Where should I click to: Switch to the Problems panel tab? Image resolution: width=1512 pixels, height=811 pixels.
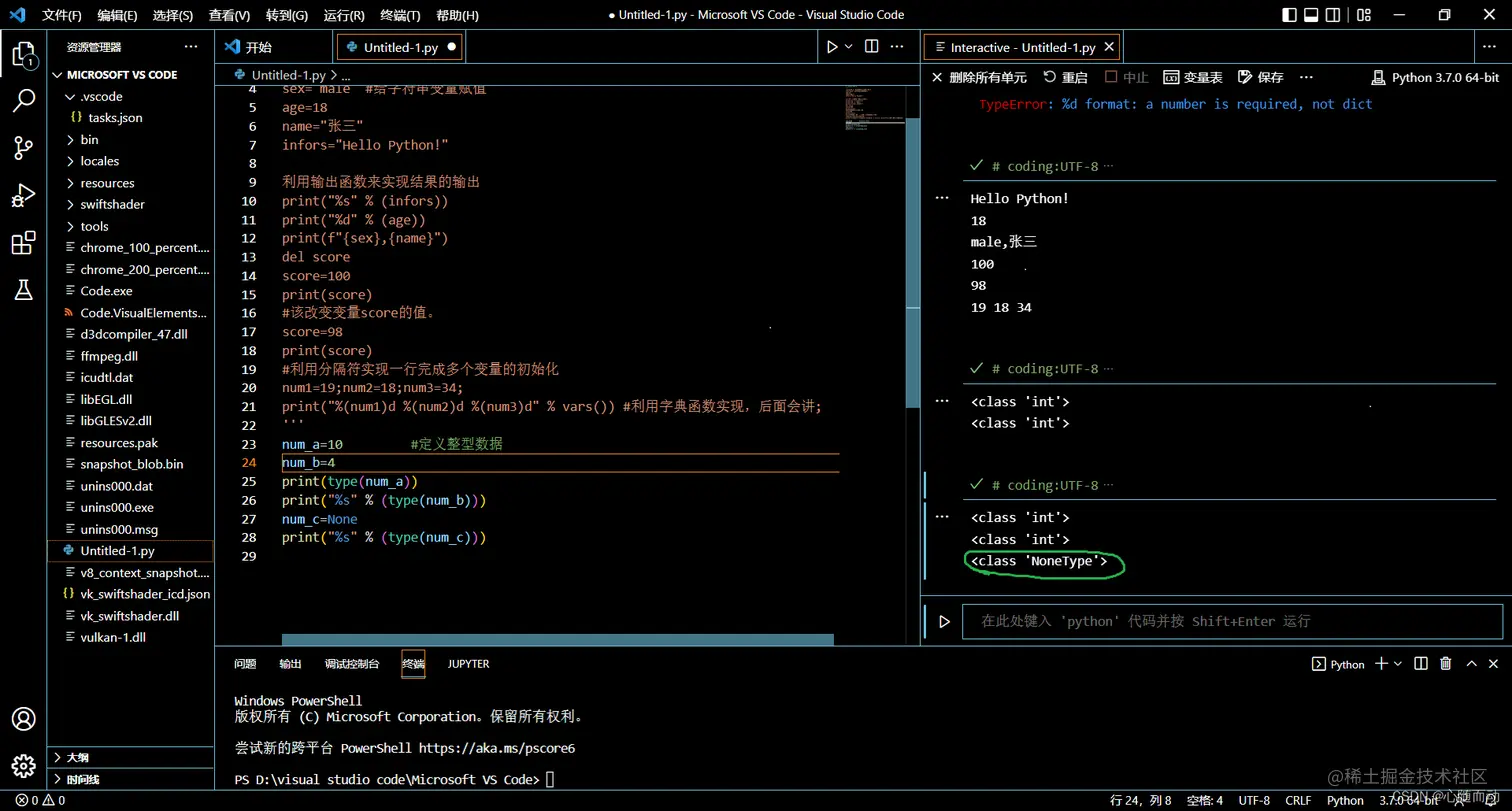245,664
